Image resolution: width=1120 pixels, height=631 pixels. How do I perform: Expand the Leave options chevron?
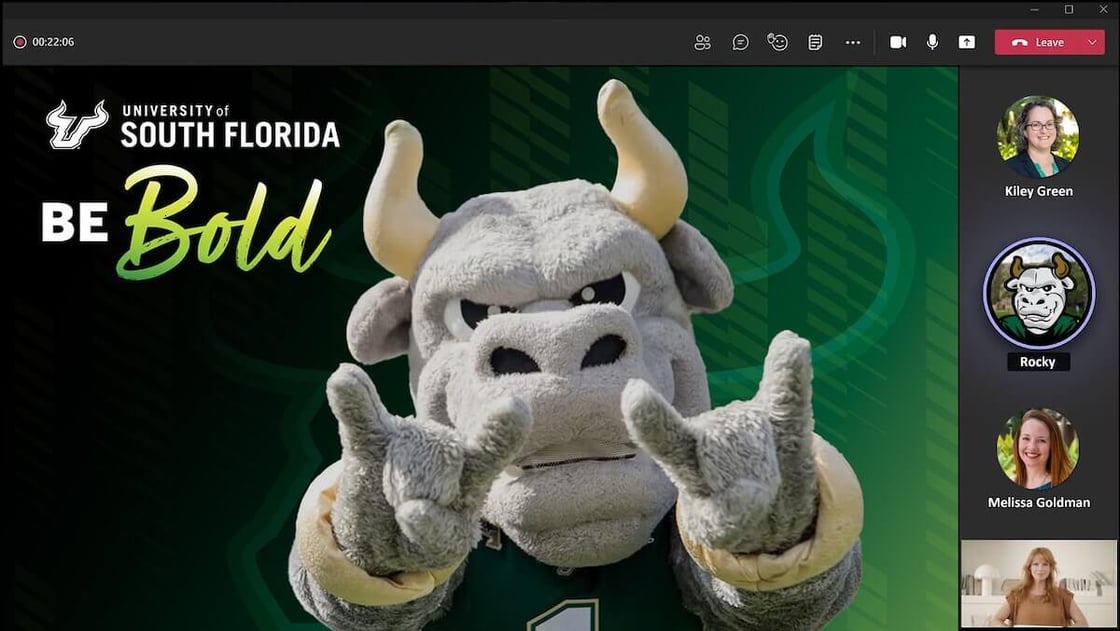pyautogui.click(x=1090, y=42)
